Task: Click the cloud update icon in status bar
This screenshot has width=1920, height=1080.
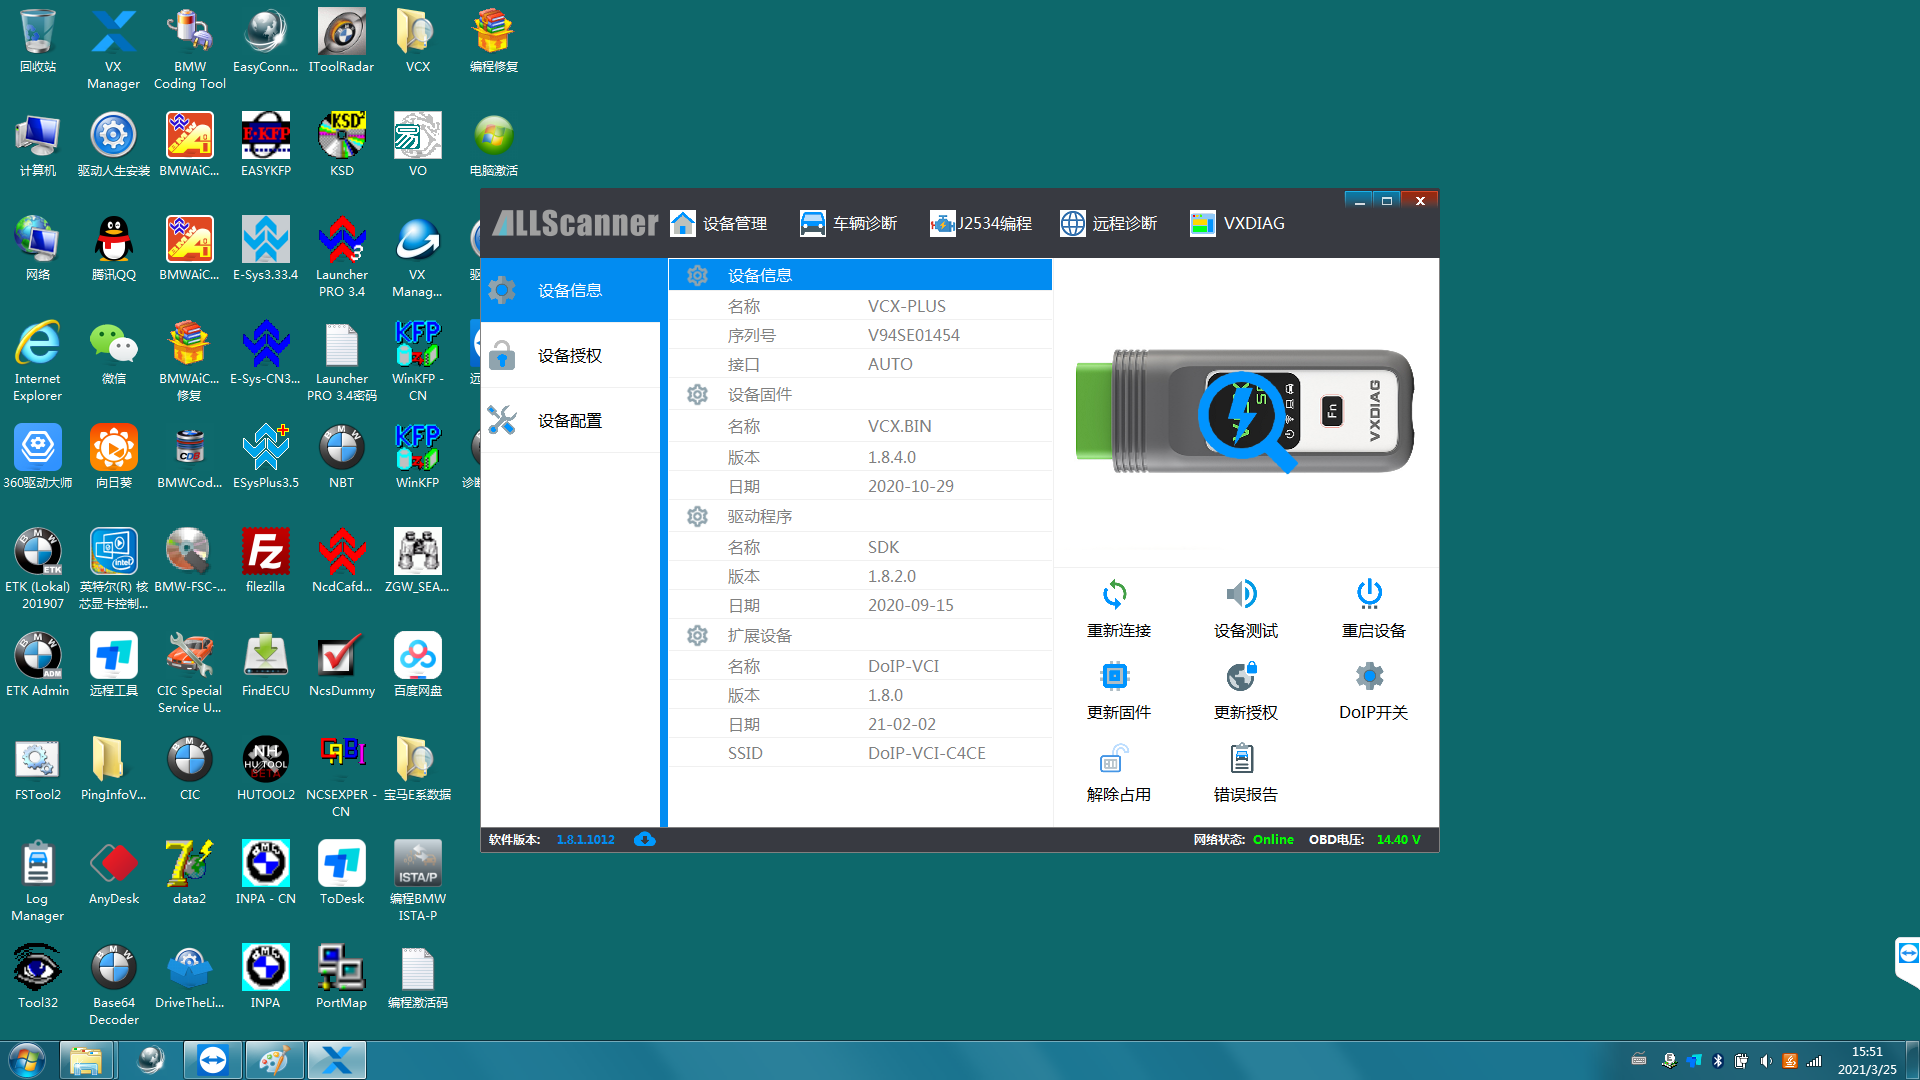Action: tap(645, 839)
